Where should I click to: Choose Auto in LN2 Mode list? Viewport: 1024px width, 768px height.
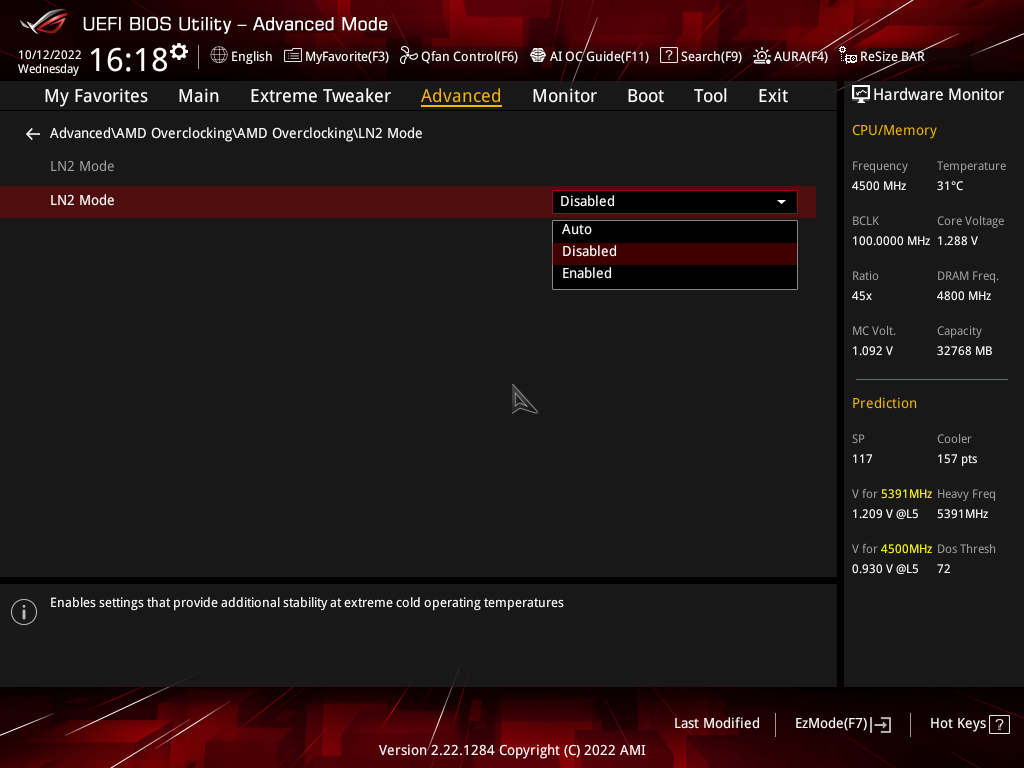click(675, 230)
